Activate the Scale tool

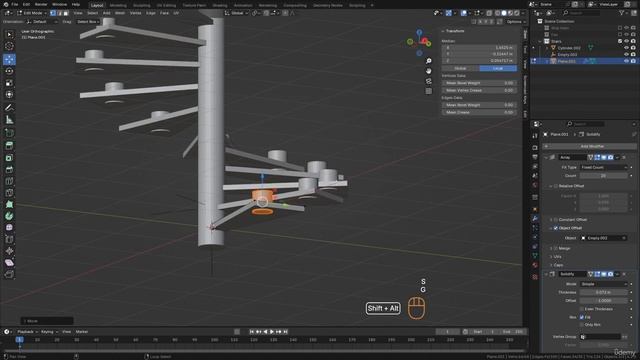(9, 83)
